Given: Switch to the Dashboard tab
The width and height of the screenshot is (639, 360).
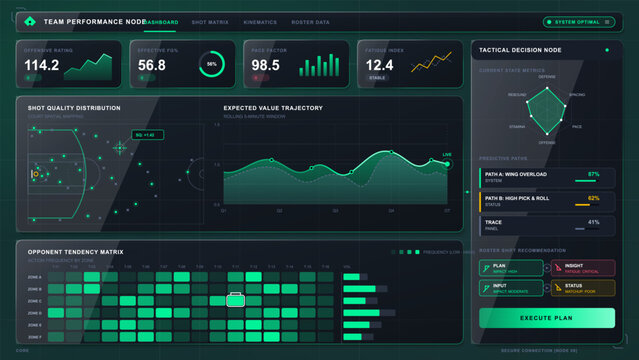Looking at the screenshot, I should pyautogui.click(x=161, y=22).
